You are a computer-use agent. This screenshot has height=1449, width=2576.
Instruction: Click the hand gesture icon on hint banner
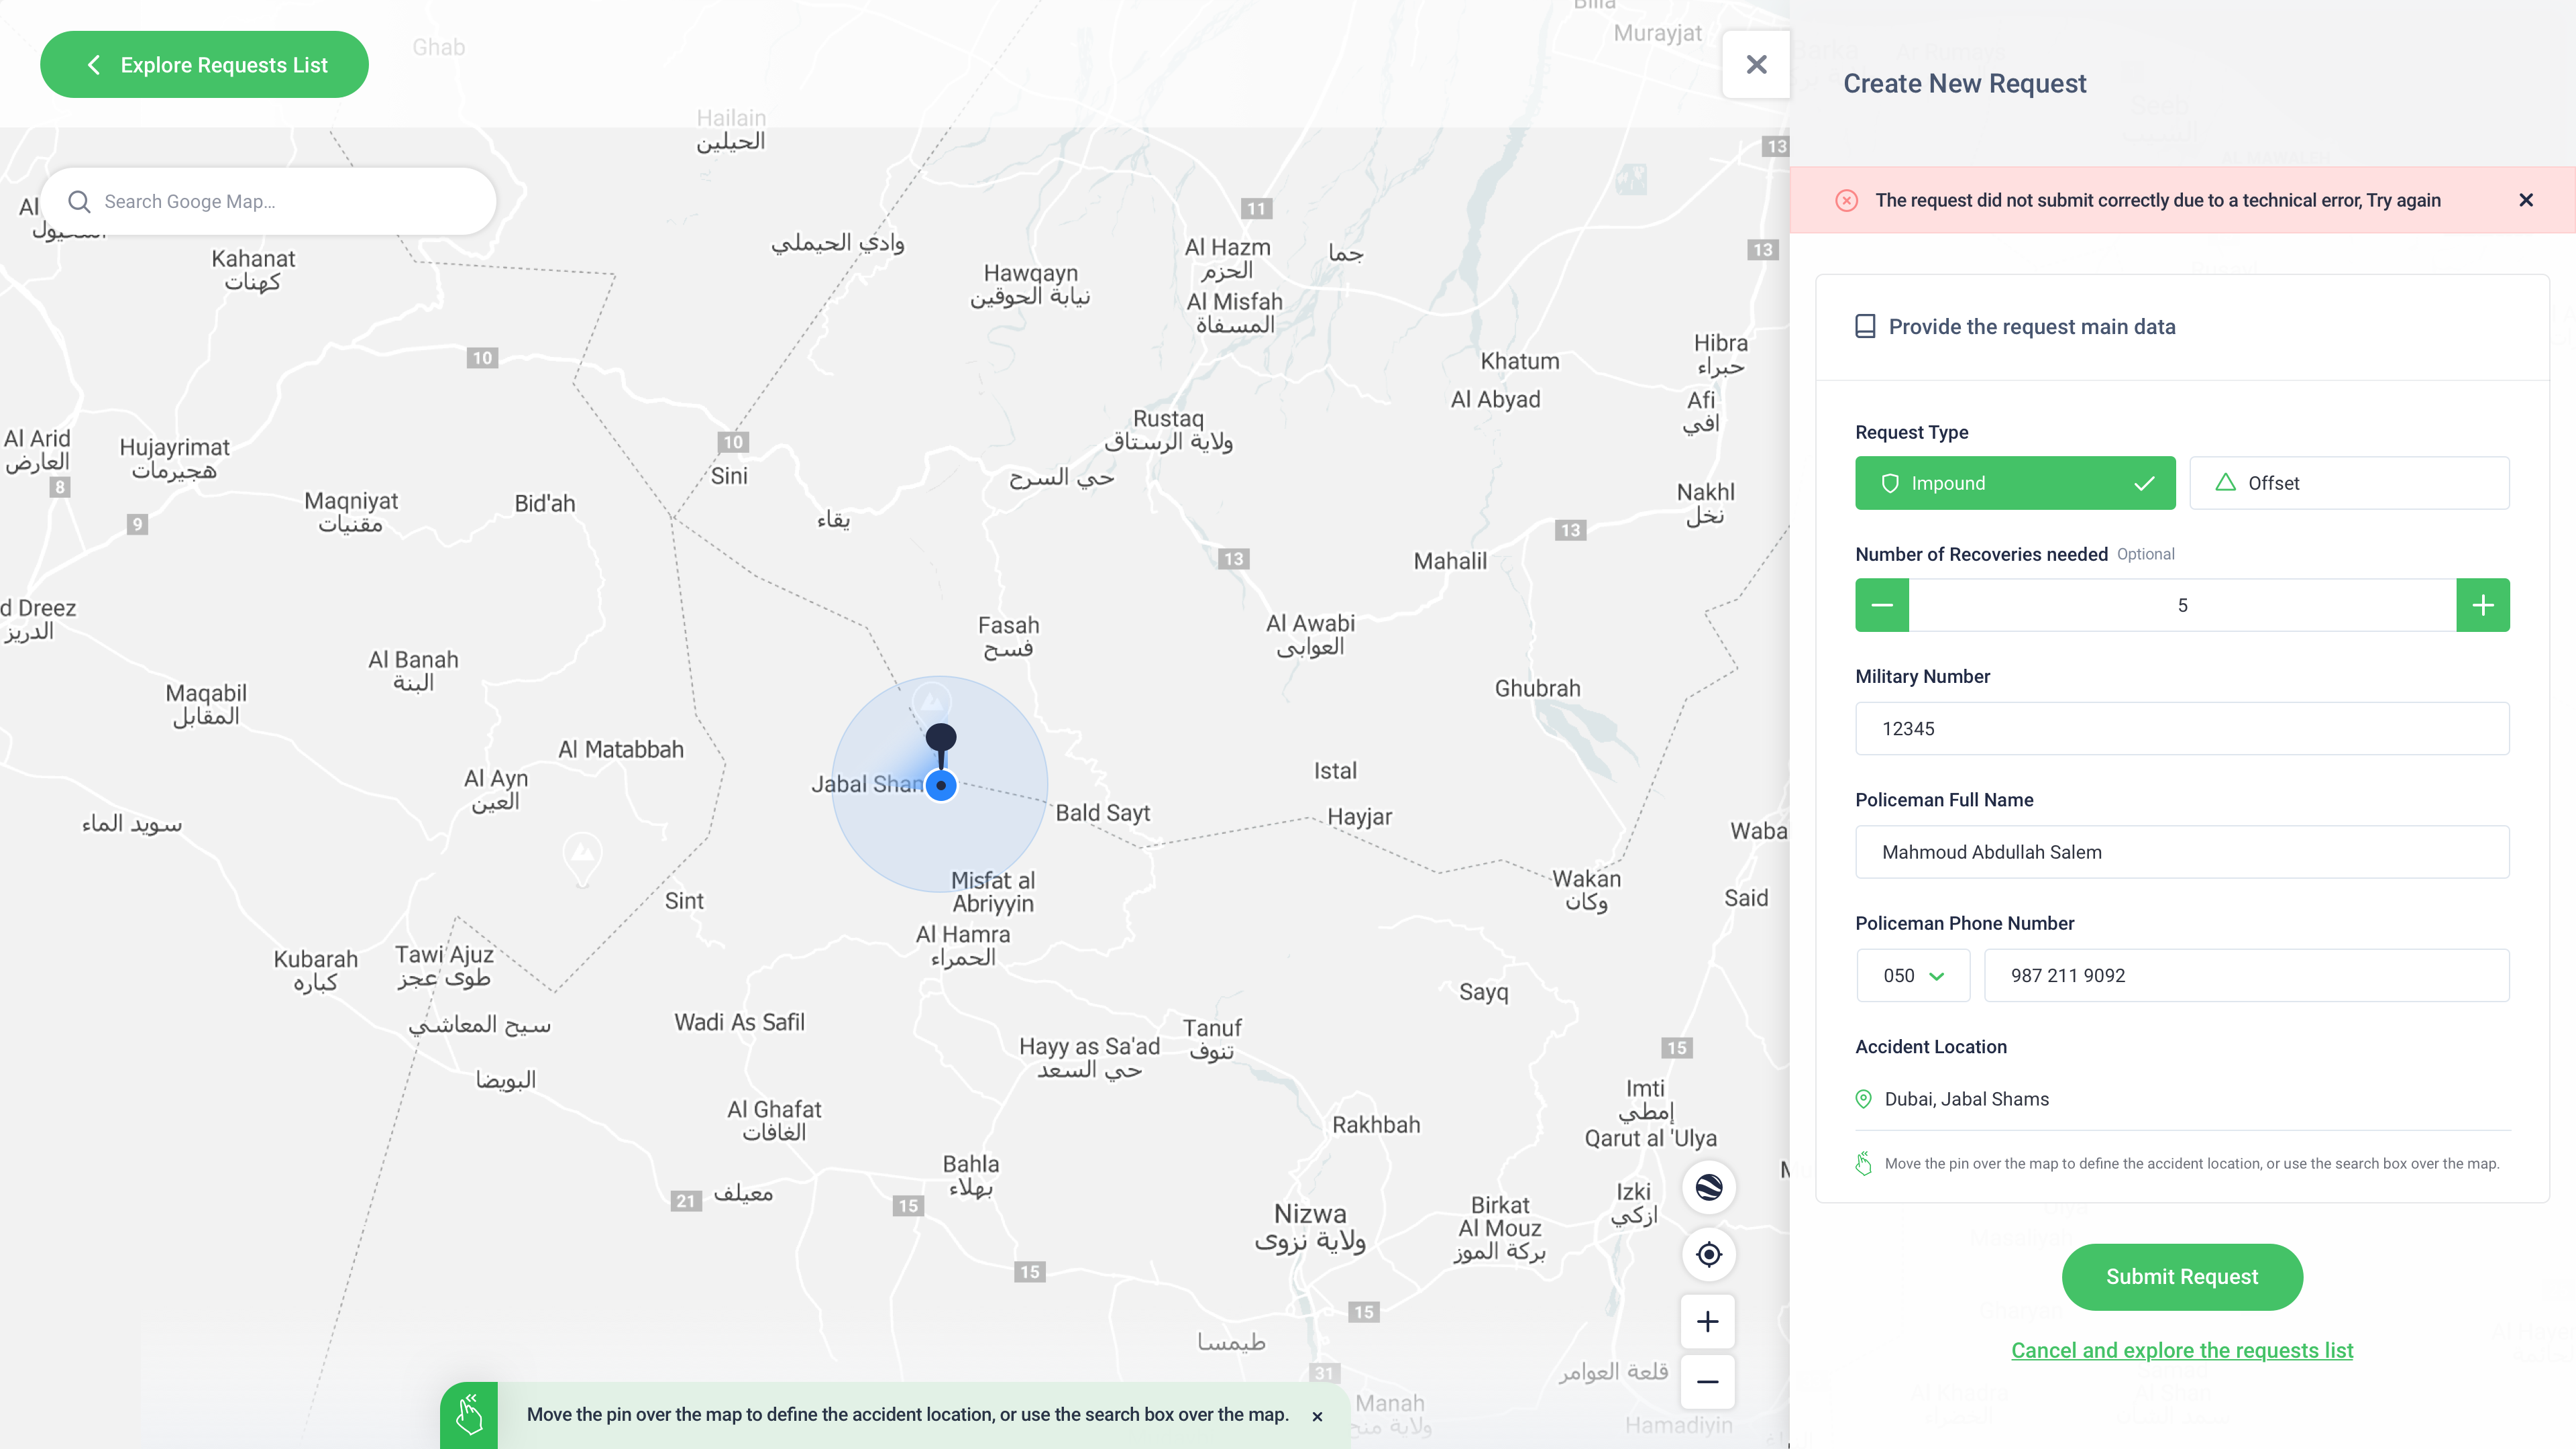point(469,1415)
